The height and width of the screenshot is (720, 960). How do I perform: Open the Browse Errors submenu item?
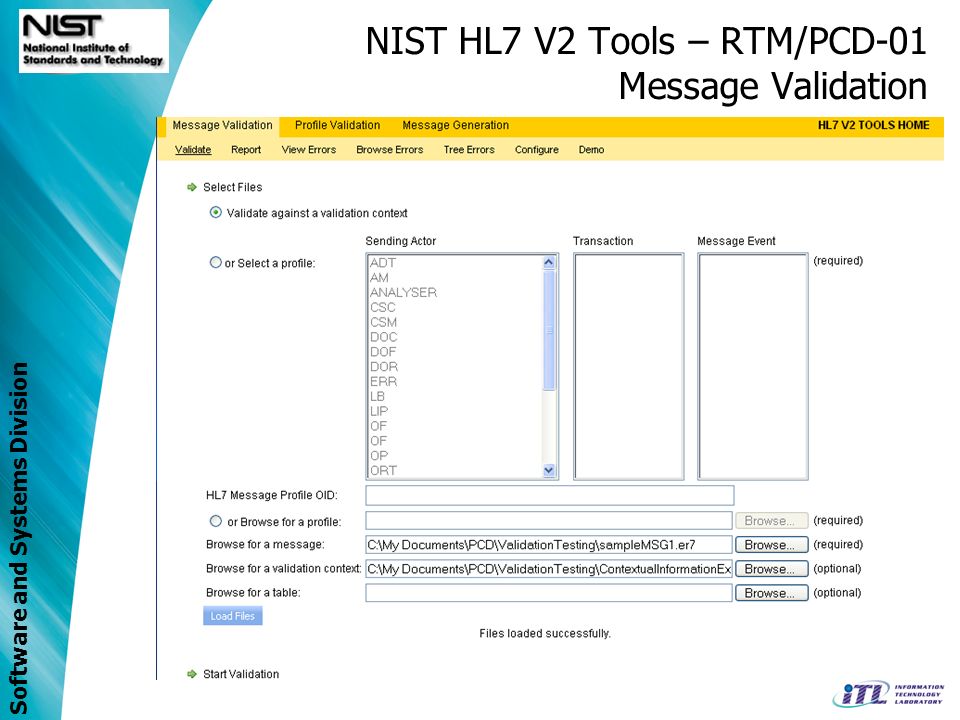tap(389, 149)
